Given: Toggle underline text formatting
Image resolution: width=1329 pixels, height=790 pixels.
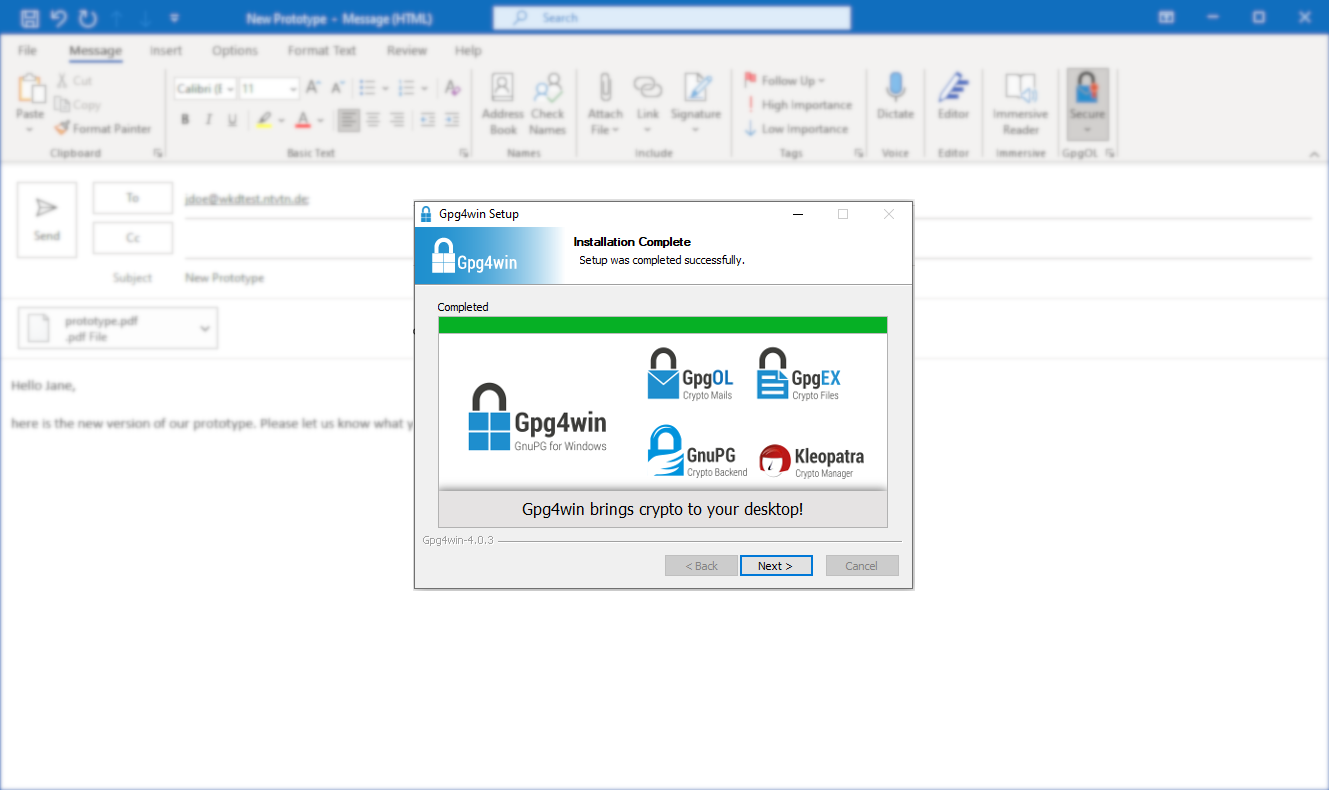Looking at the screenshot, I should click(x=232, y=120).
